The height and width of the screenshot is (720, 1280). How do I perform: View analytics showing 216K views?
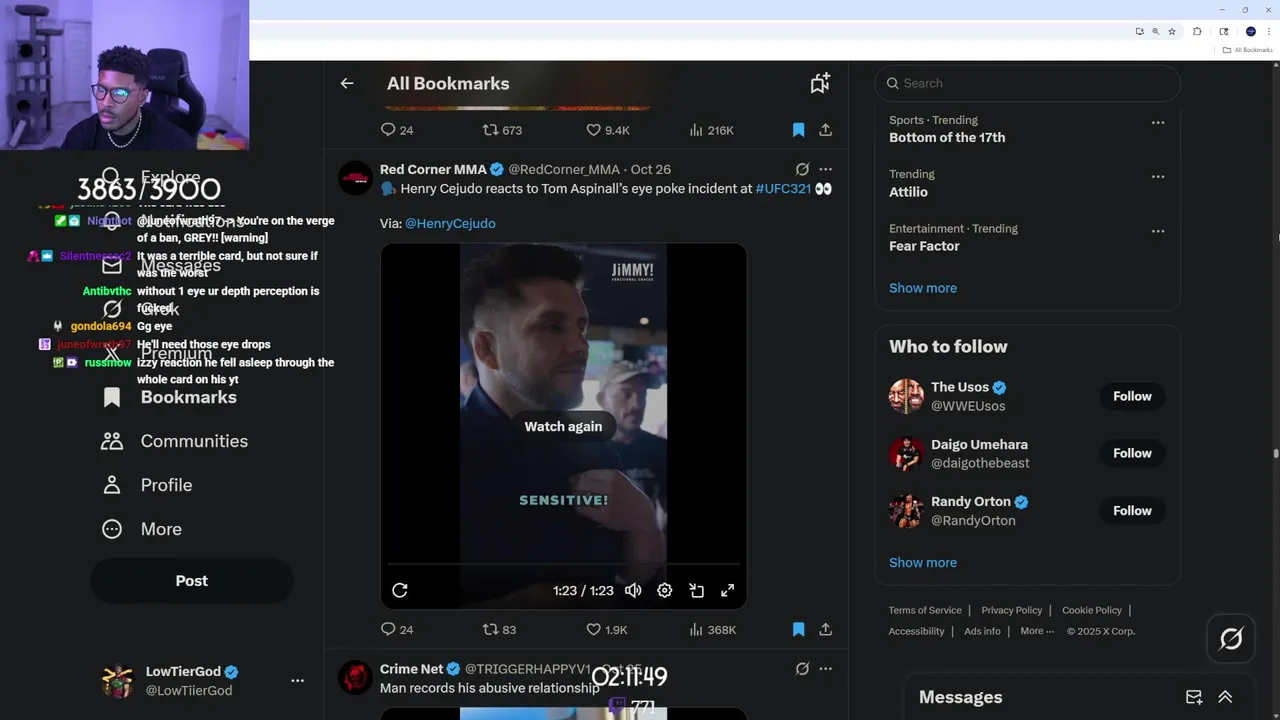pyautogui.click(x=711, y=130)
